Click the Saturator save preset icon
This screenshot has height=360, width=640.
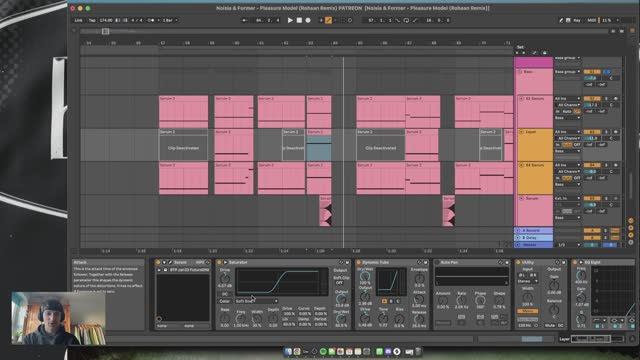click(347, 262)
